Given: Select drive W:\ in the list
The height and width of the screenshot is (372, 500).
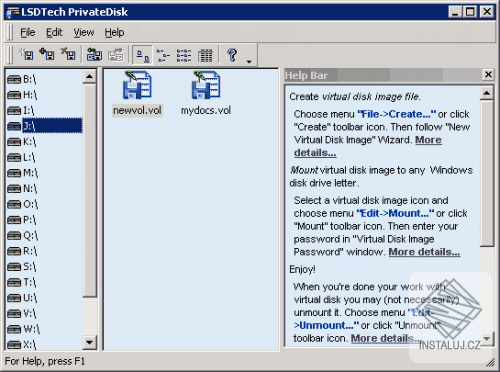Looking at the screenshot, I should click(23, 329).
